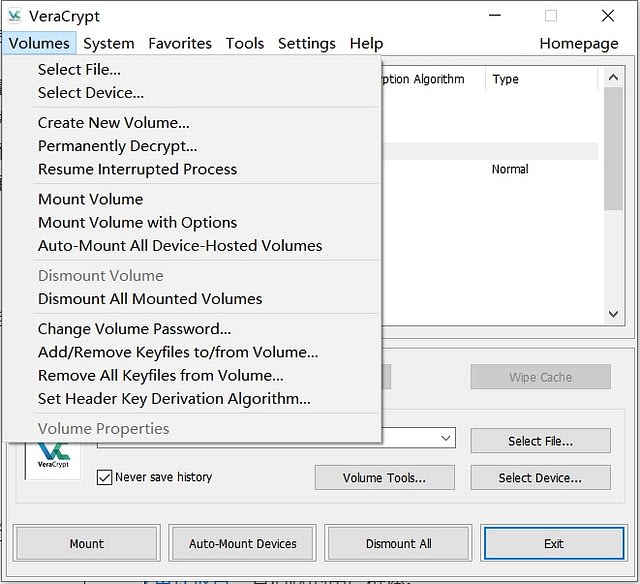Select Mount Volume menu entry

tap(192, 199)
